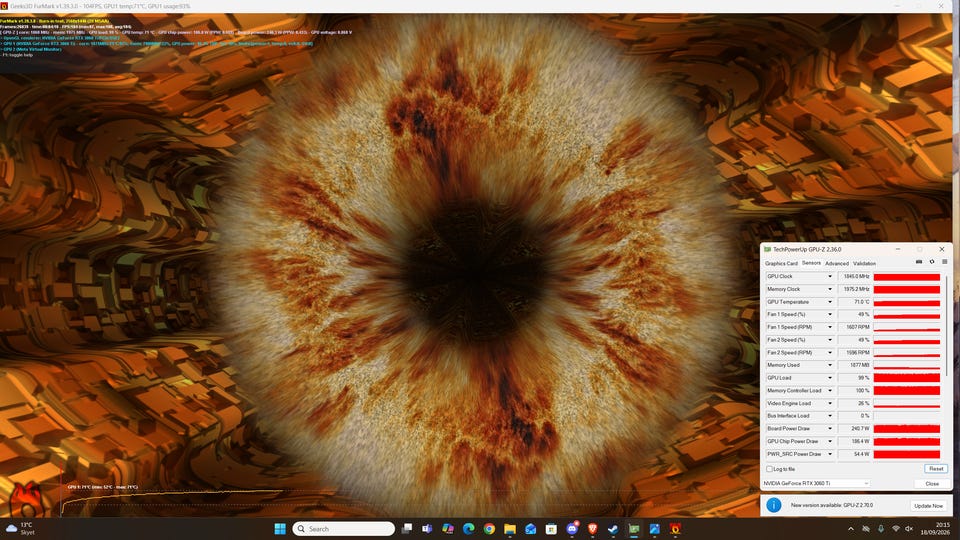Switch to the Graphics Card tab
Screen dimensions: 960x540
tap(781, 264)
